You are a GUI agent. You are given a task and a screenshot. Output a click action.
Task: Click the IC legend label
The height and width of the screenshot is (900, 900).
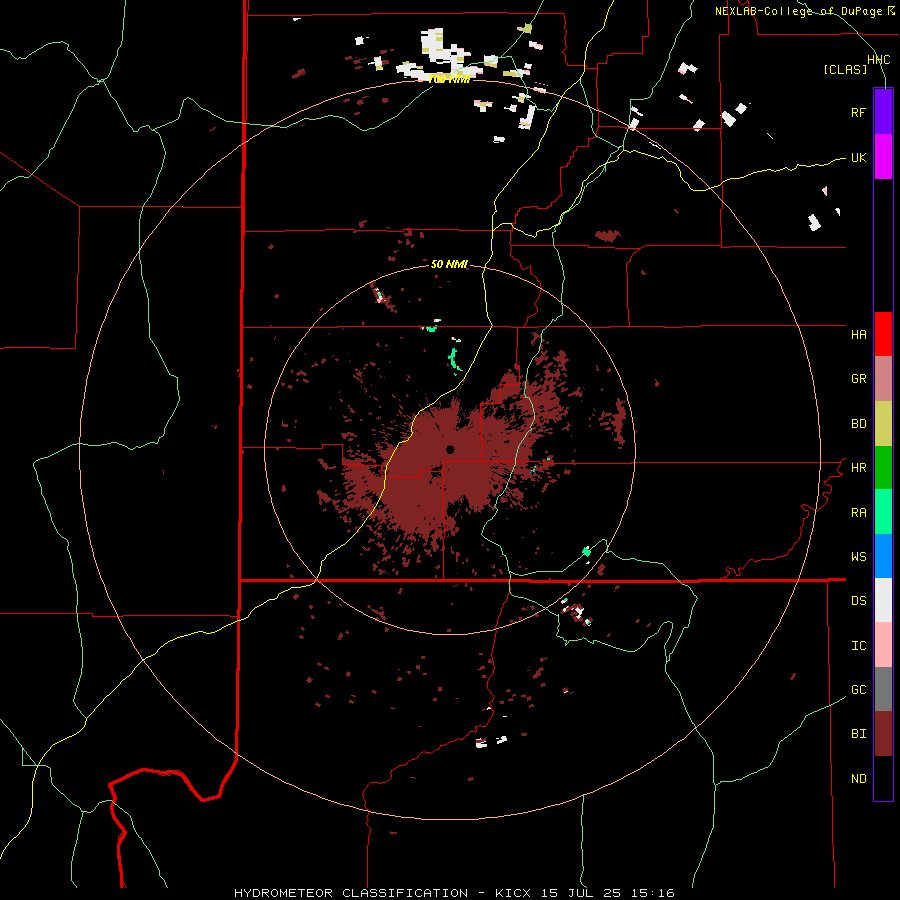coord(858,646)
